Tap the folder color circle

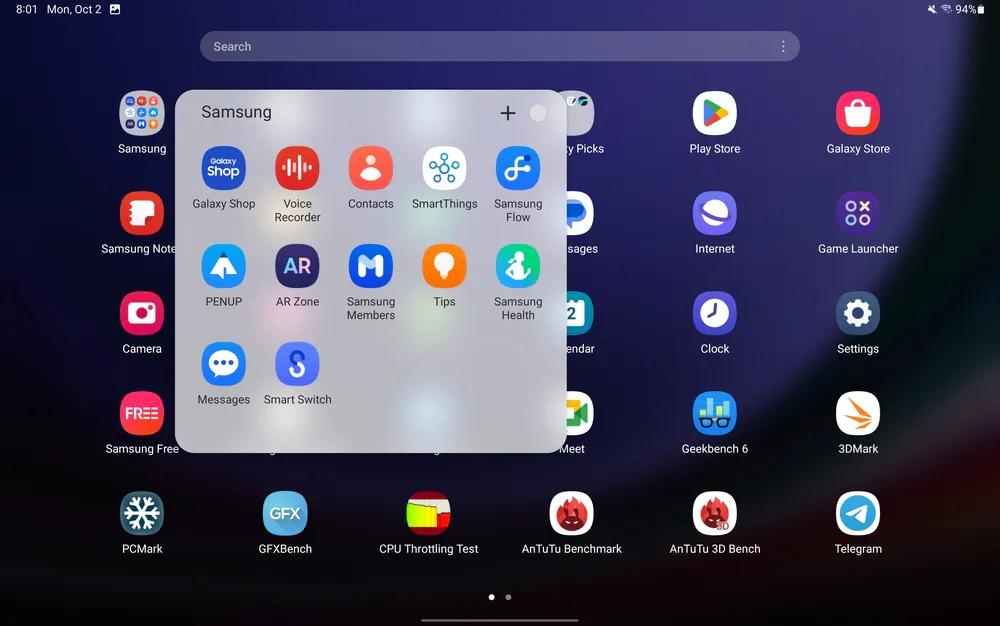(538, 113)
